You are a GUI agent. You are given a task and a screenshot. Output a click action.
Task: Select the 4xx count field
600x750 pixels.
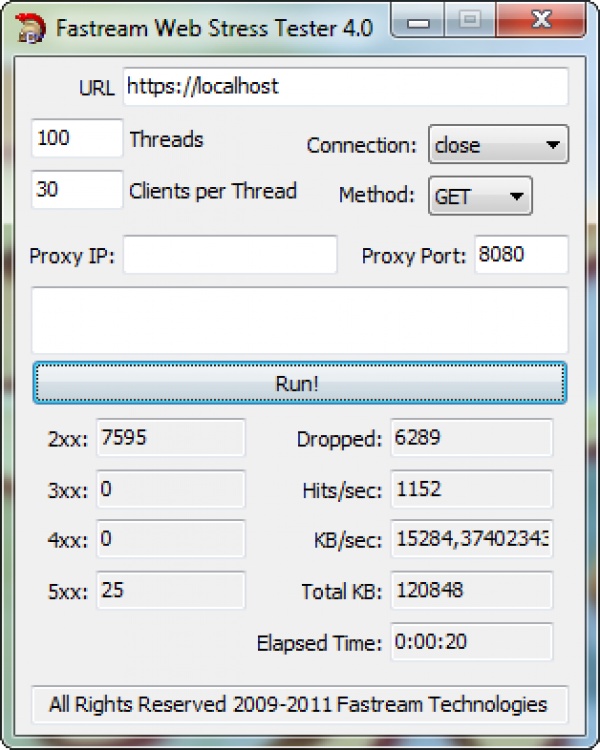pos(171,539)
